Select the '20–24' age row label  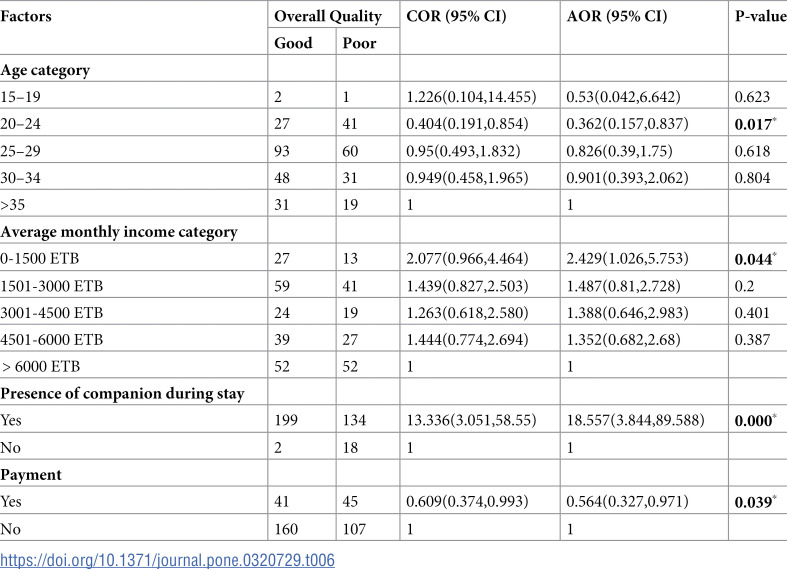[21, 124]
